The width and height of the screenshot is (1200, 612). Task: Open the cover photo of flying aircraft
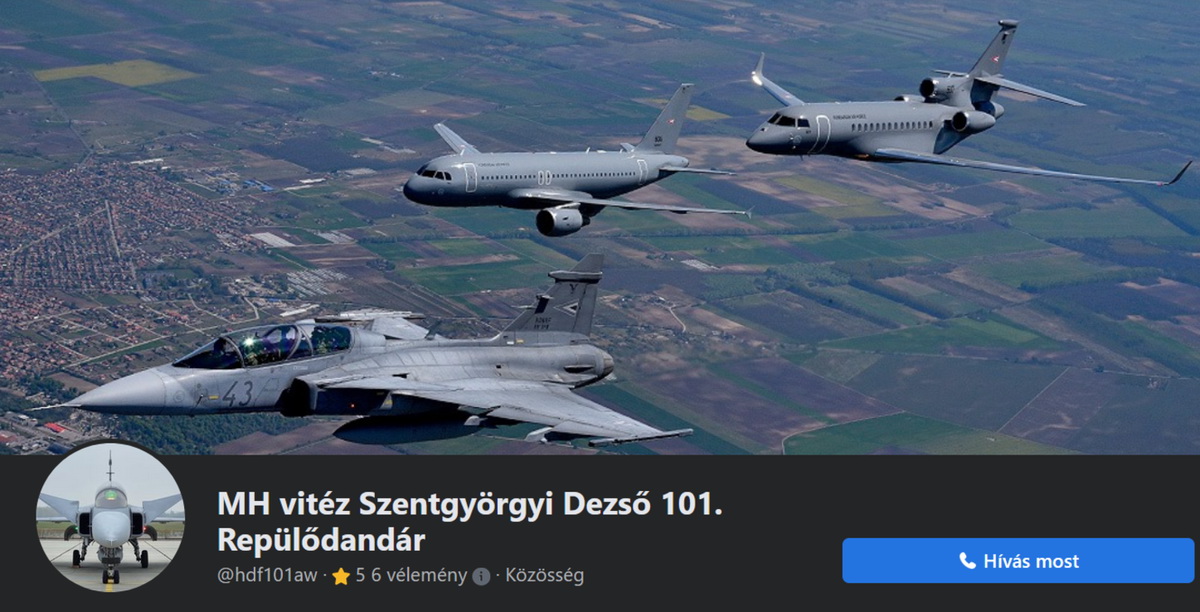(600, 227)
